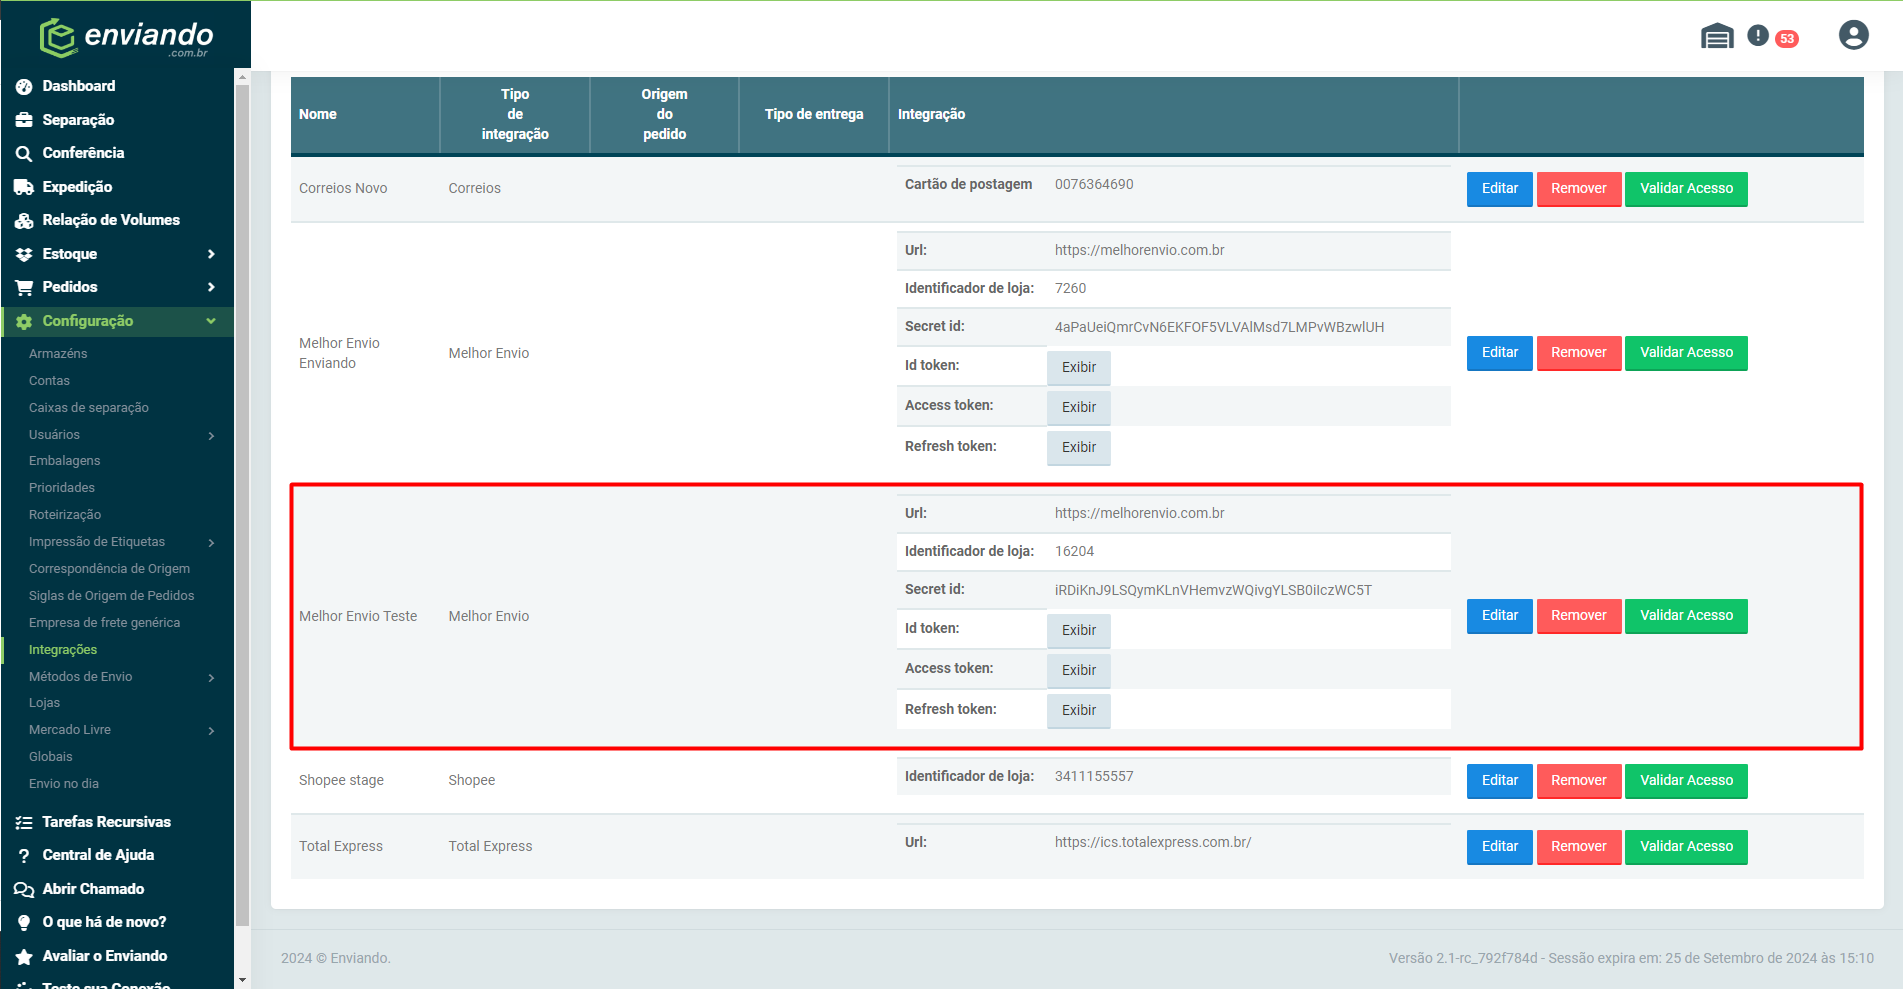Click the Avaliar o Enviando star icon
This screenshot has height=989, width=1903.
tap(24, 957)
